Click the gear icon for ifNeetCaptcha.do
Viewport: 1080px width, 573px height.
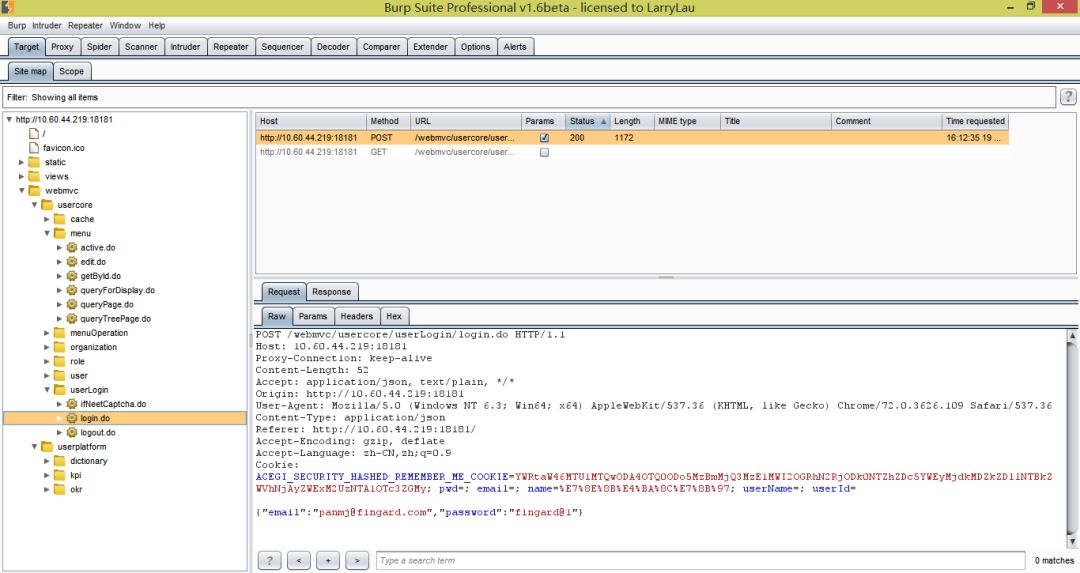click(x=72, y=404)
